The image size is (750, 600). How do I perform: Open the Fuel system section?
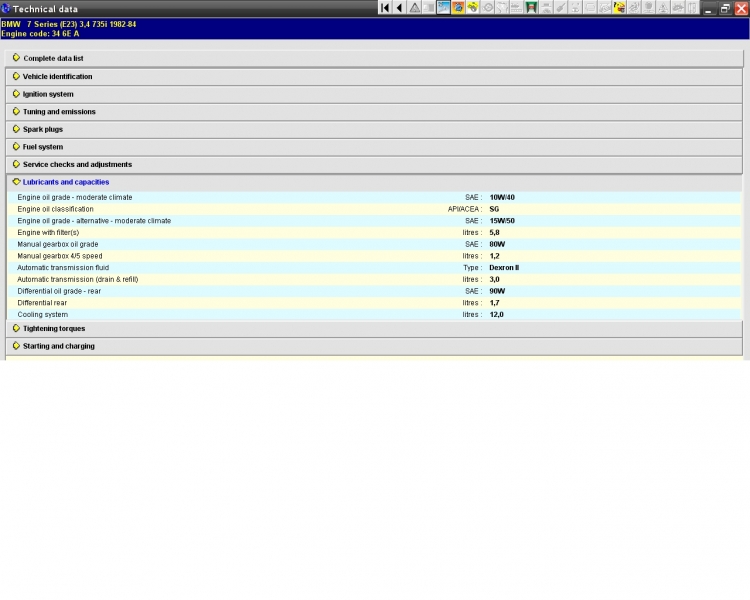43,147
